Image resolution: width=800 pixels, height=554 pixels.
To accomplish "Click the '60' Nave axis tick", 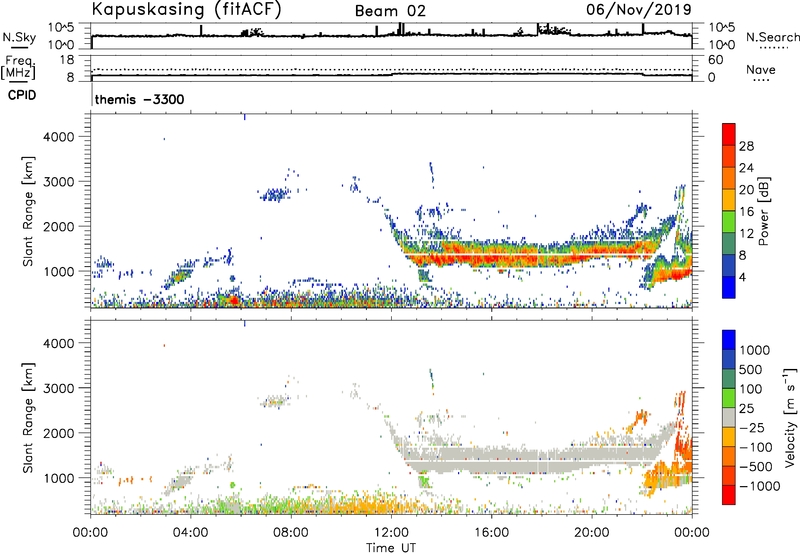I will (715, 60).
